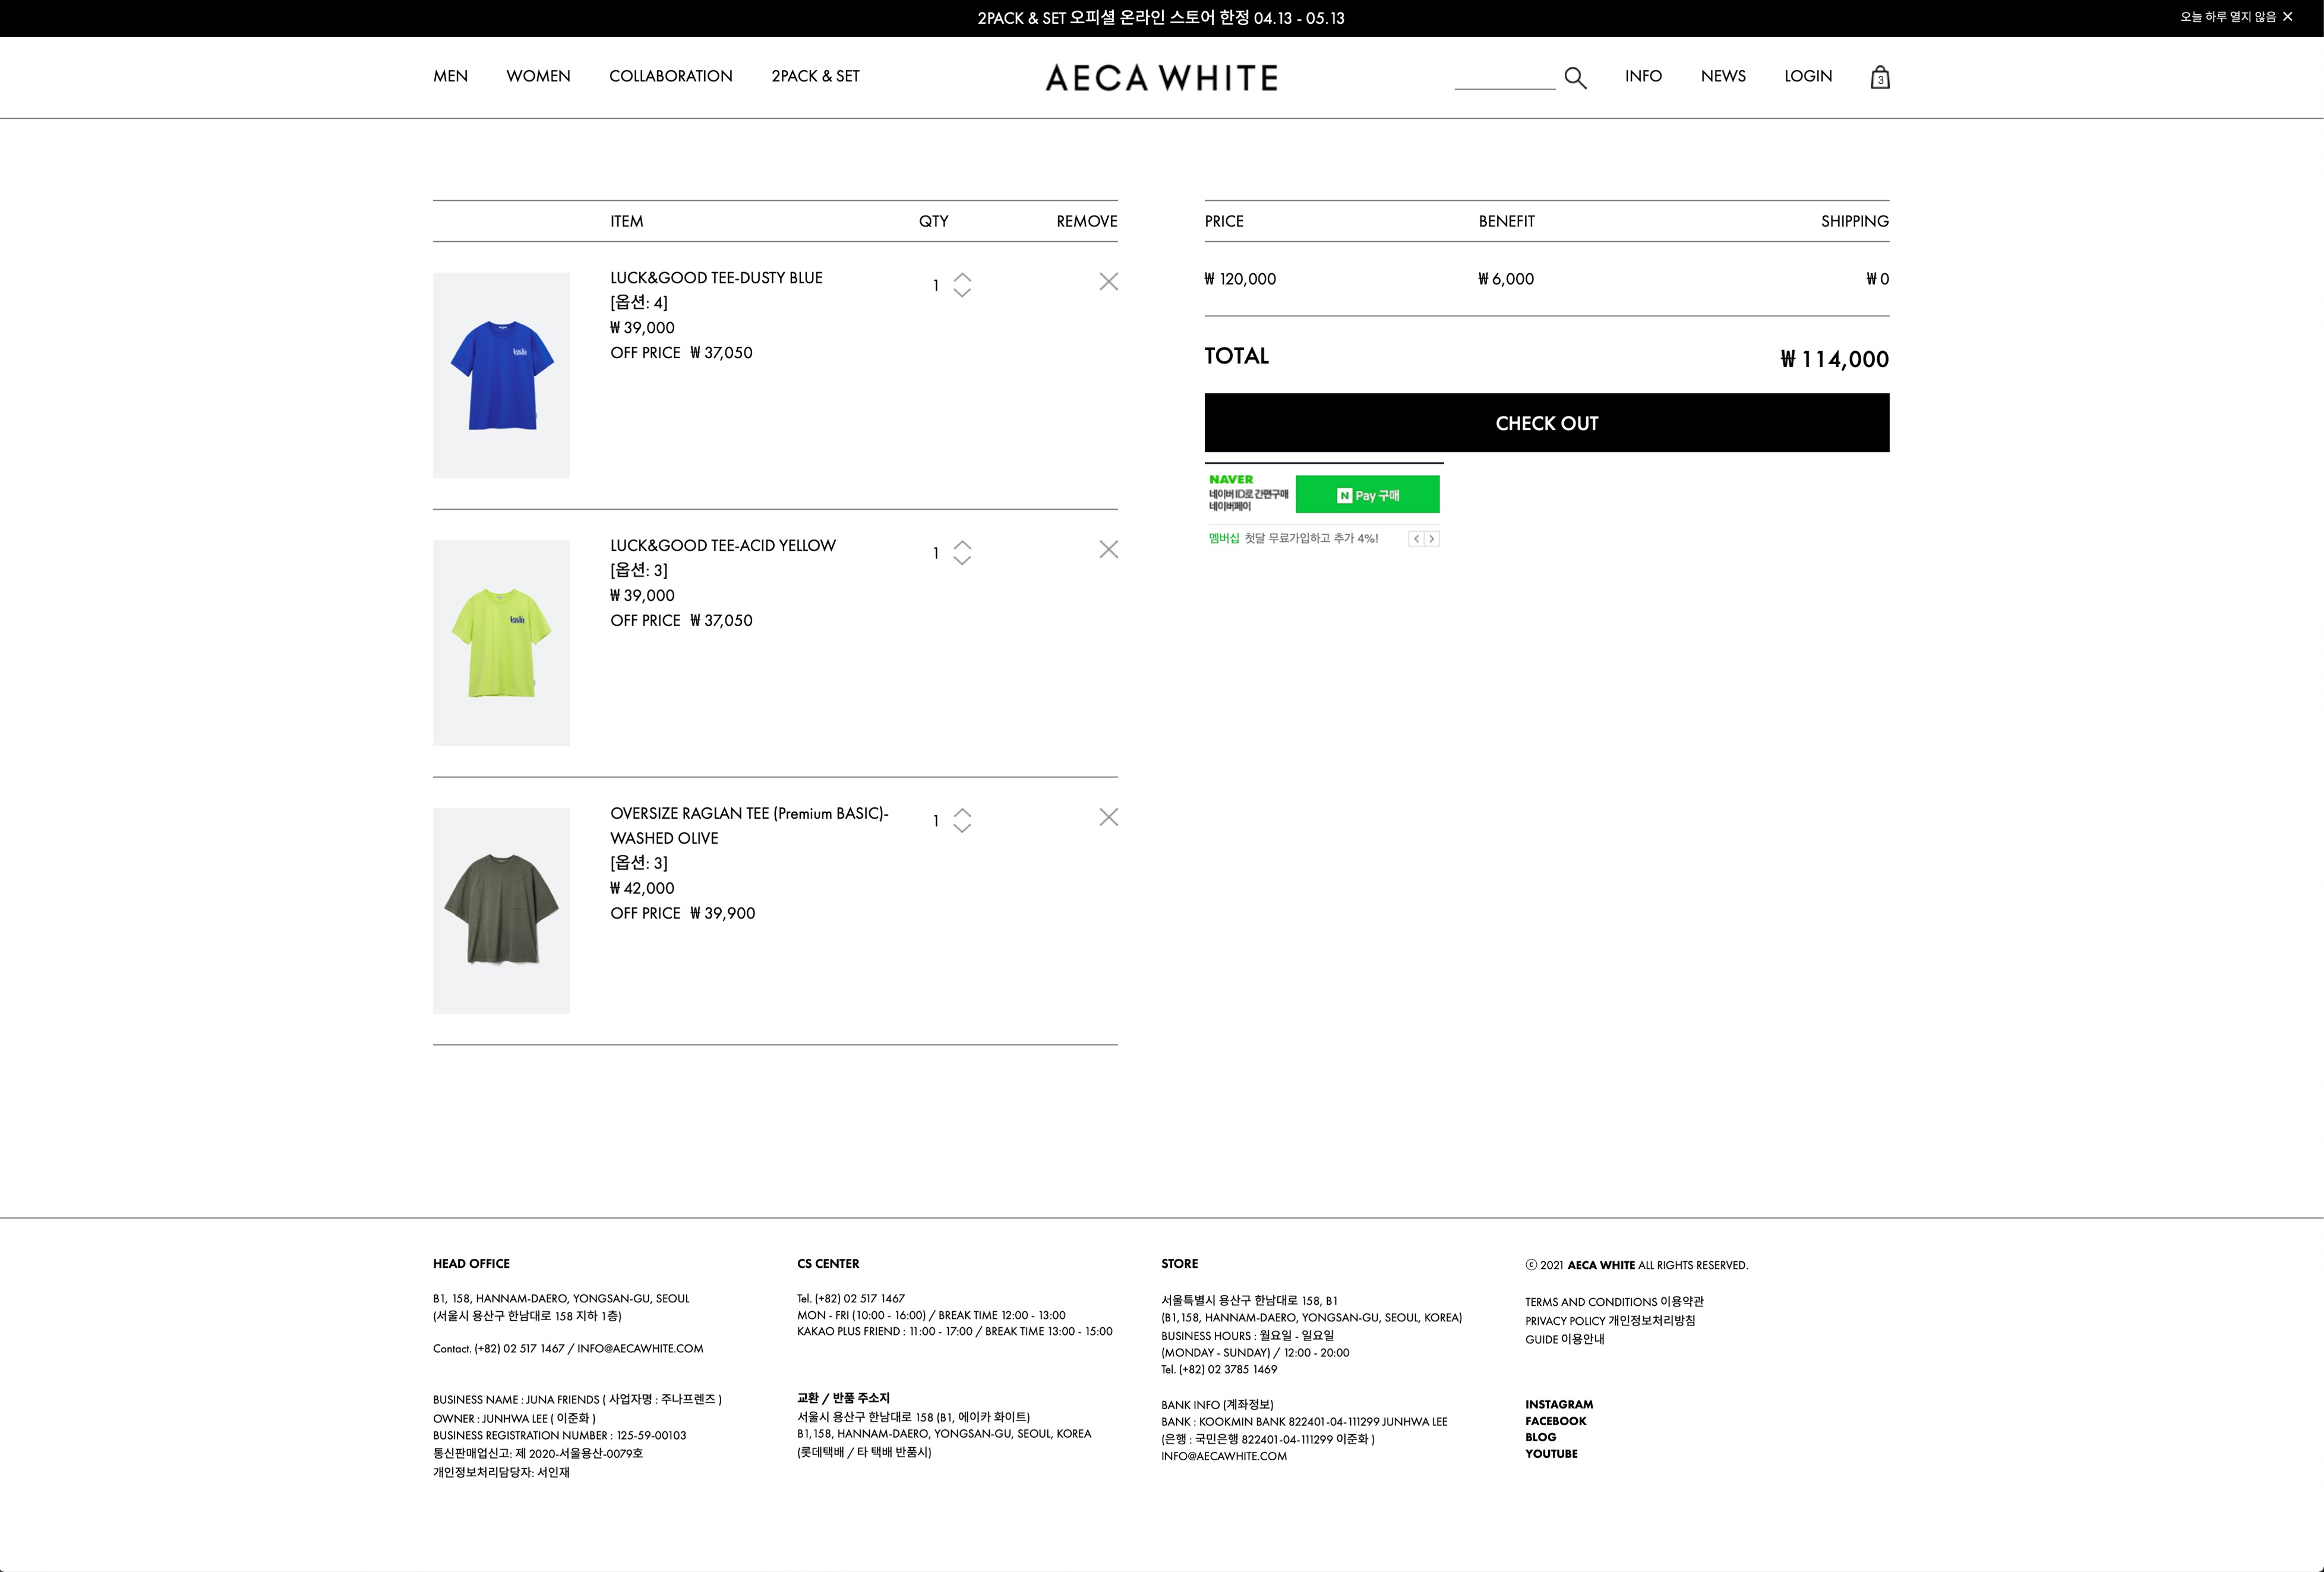2324x1572 pixels.
Task: Open the shopping bag cart icon
Action: 1879,78
